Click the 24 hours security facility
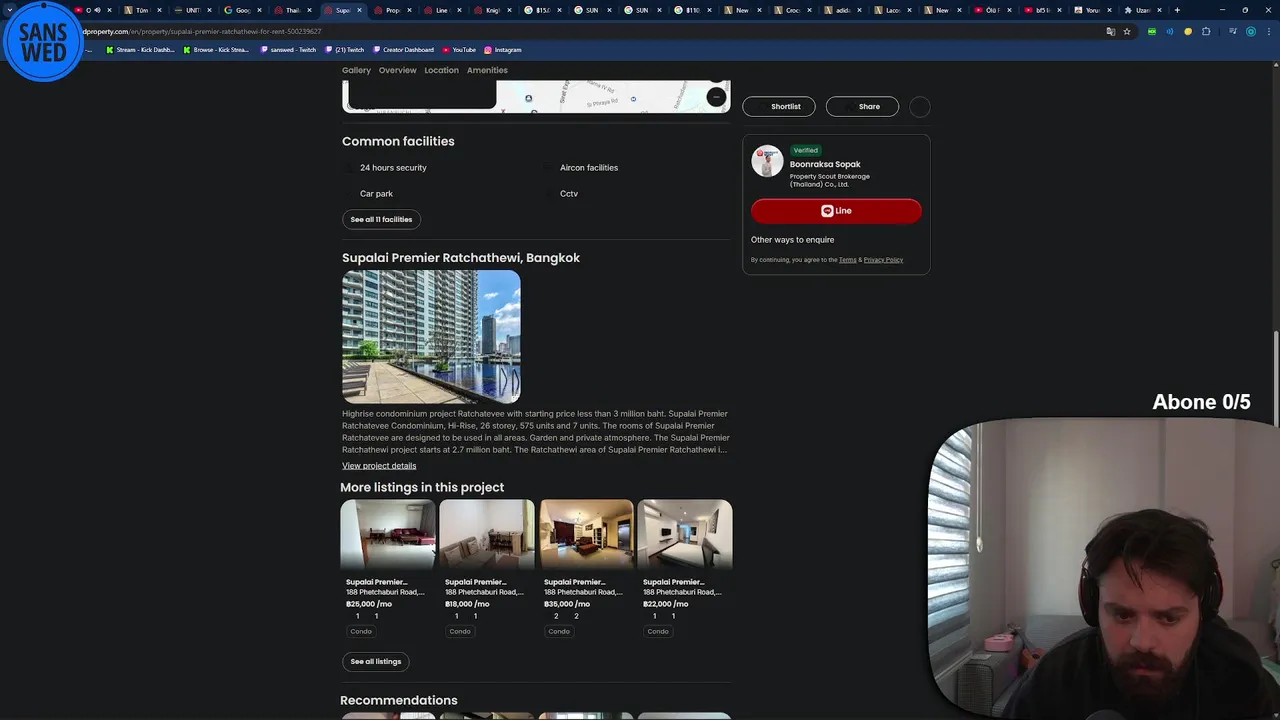This screenshot has height=720, width=1280. (393, 168)
